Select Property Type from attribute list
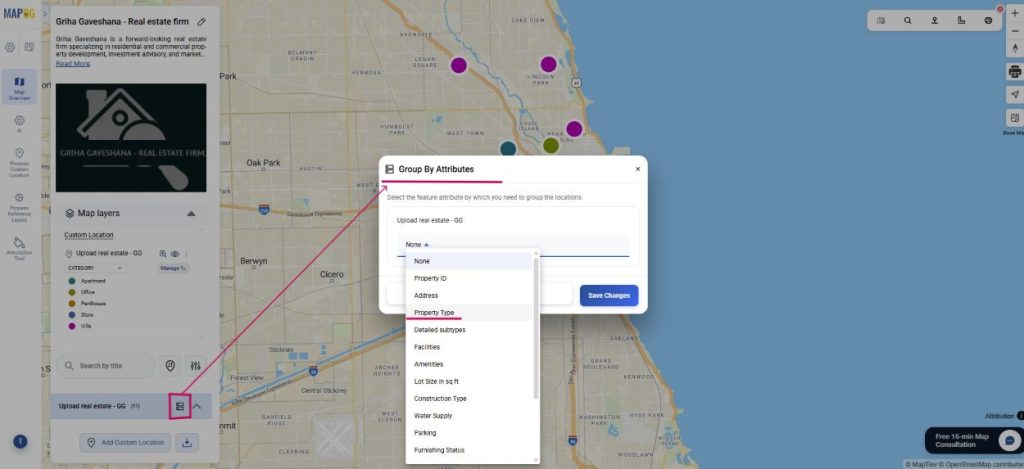This screenshot has height=469, width=1024. pyautogui.click(x=434, y=313)
